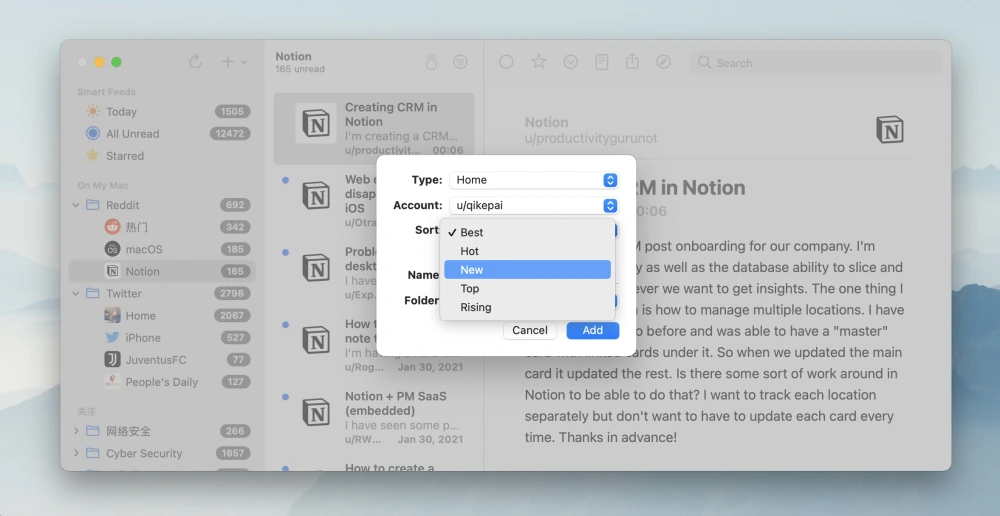
Task: Click the next unread arrow icon
Action: coord(571,62)
